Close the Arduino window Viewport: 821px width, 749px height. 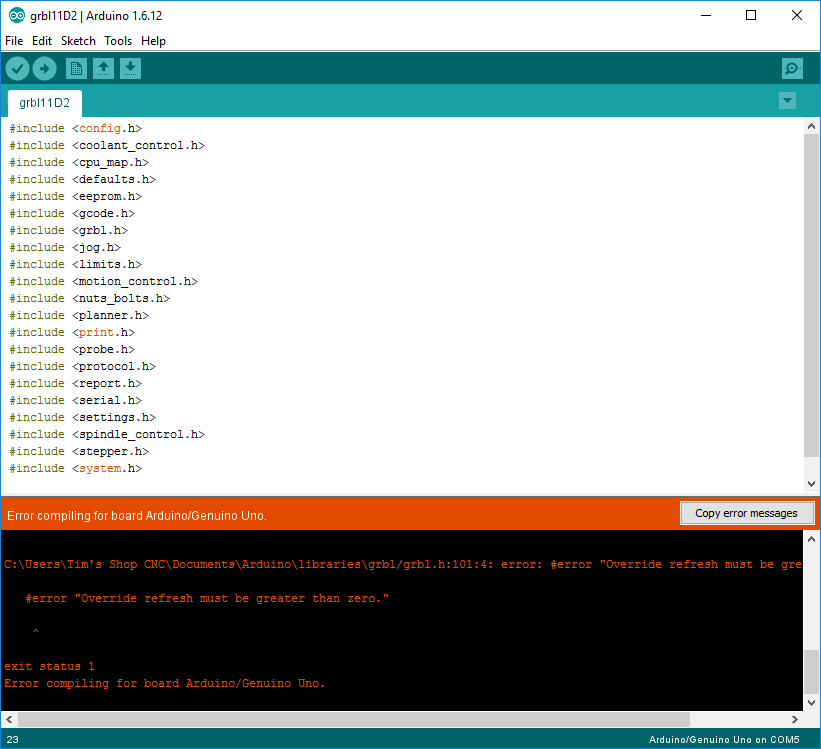coord(796,16)
